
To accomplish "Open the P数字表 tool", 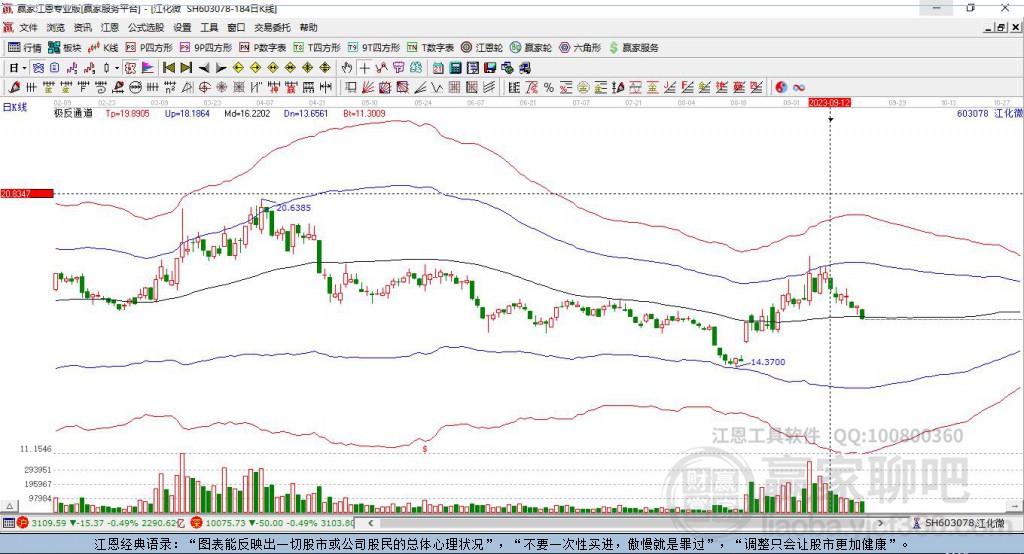I will point(263,48).
